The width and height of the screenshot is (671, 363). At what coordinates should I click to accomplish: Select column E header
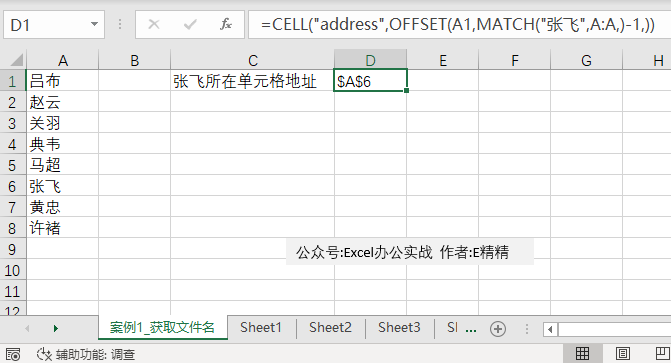pyautogui.click(x=442, y=60)
